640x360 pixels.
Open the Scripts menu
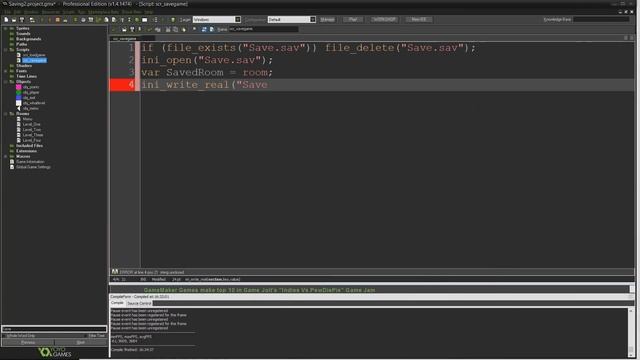(68, 12)
